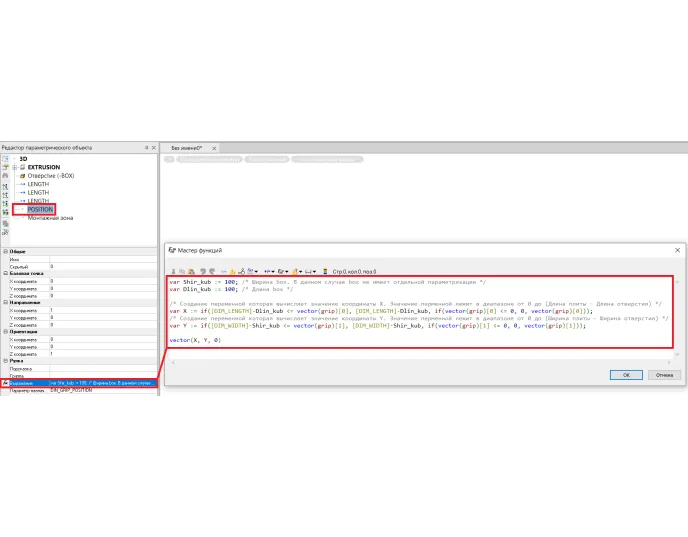Click the multicolored syntax color icon
The width and height of the screenshot is (688, 537).
[x=325, y=272]
